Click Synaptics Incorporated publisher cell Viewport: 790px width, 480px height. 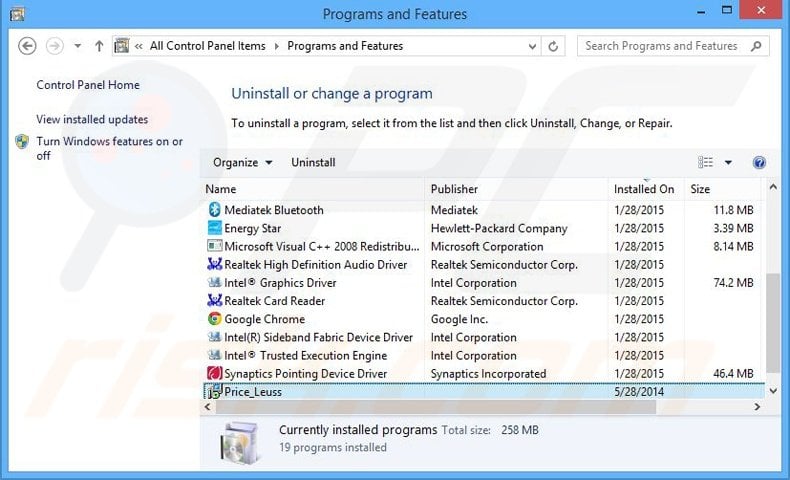(488, 374)
